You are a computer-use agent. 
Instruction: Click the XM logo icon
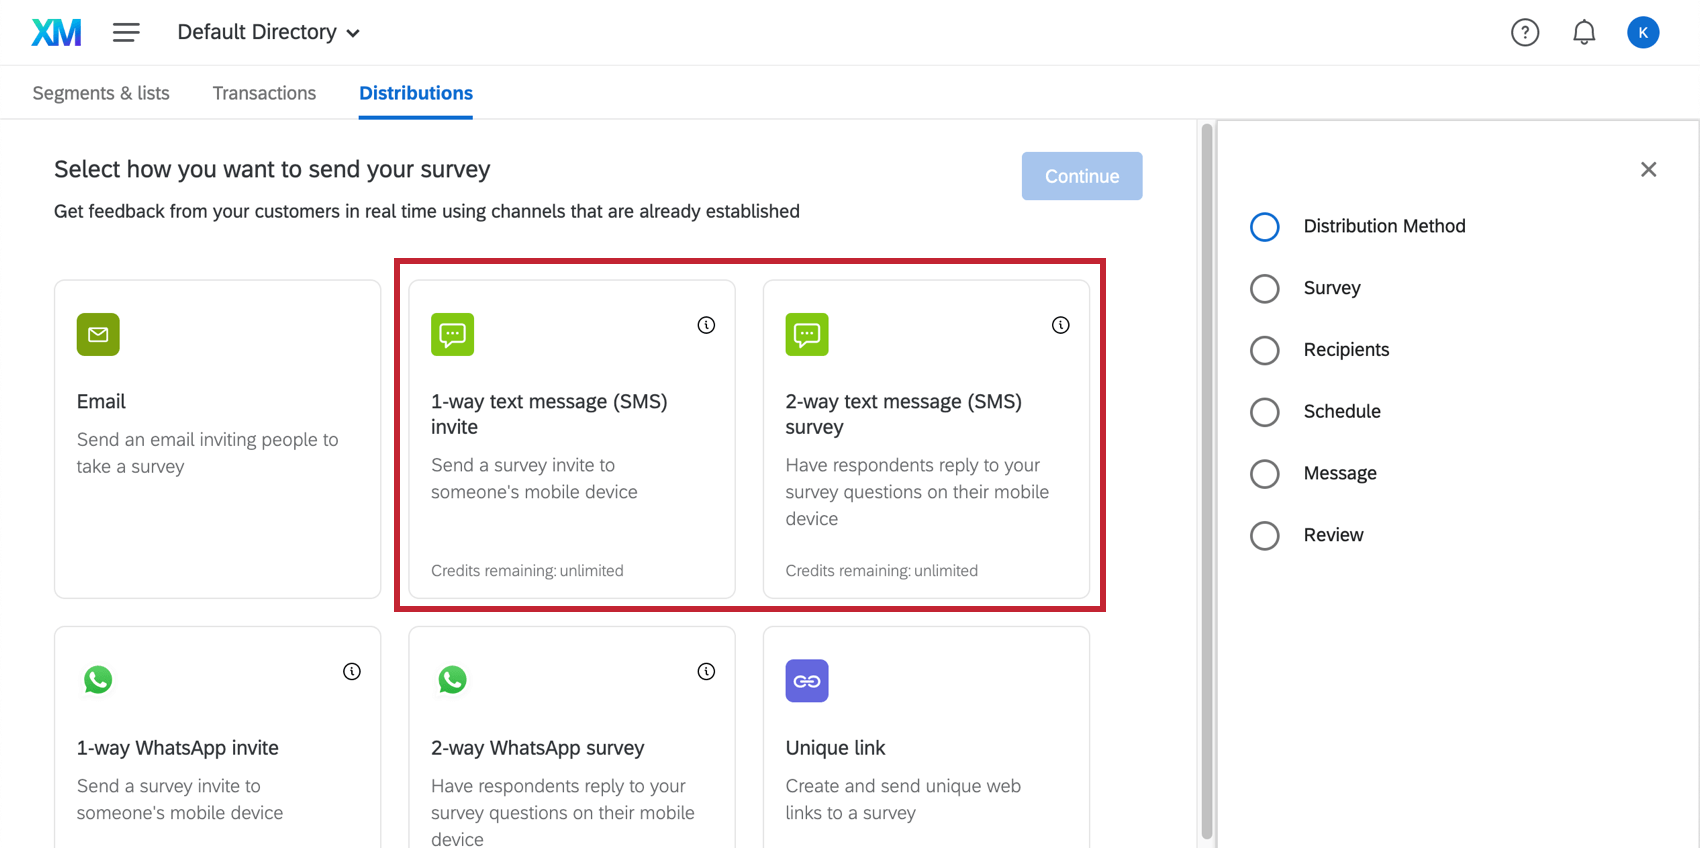point(56,32)
